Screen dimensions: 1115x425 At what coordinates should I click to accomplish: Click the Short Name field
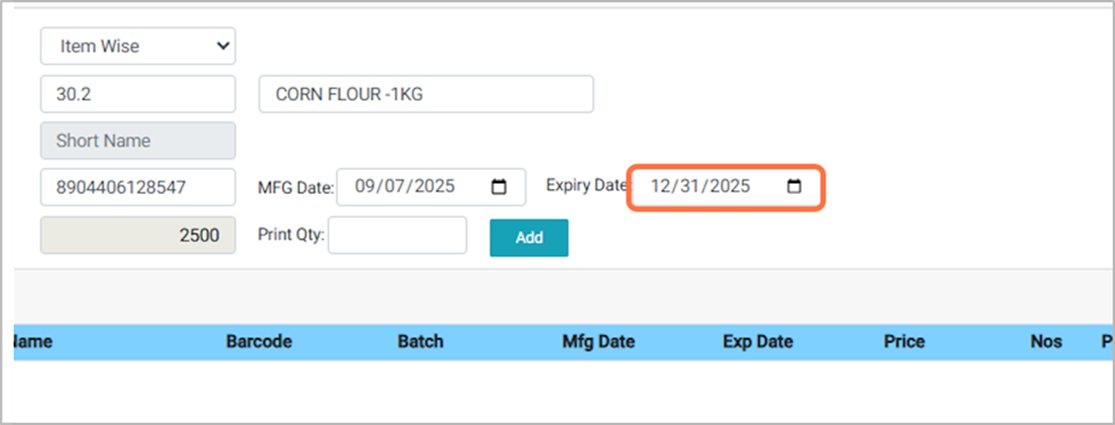[138, 141]
